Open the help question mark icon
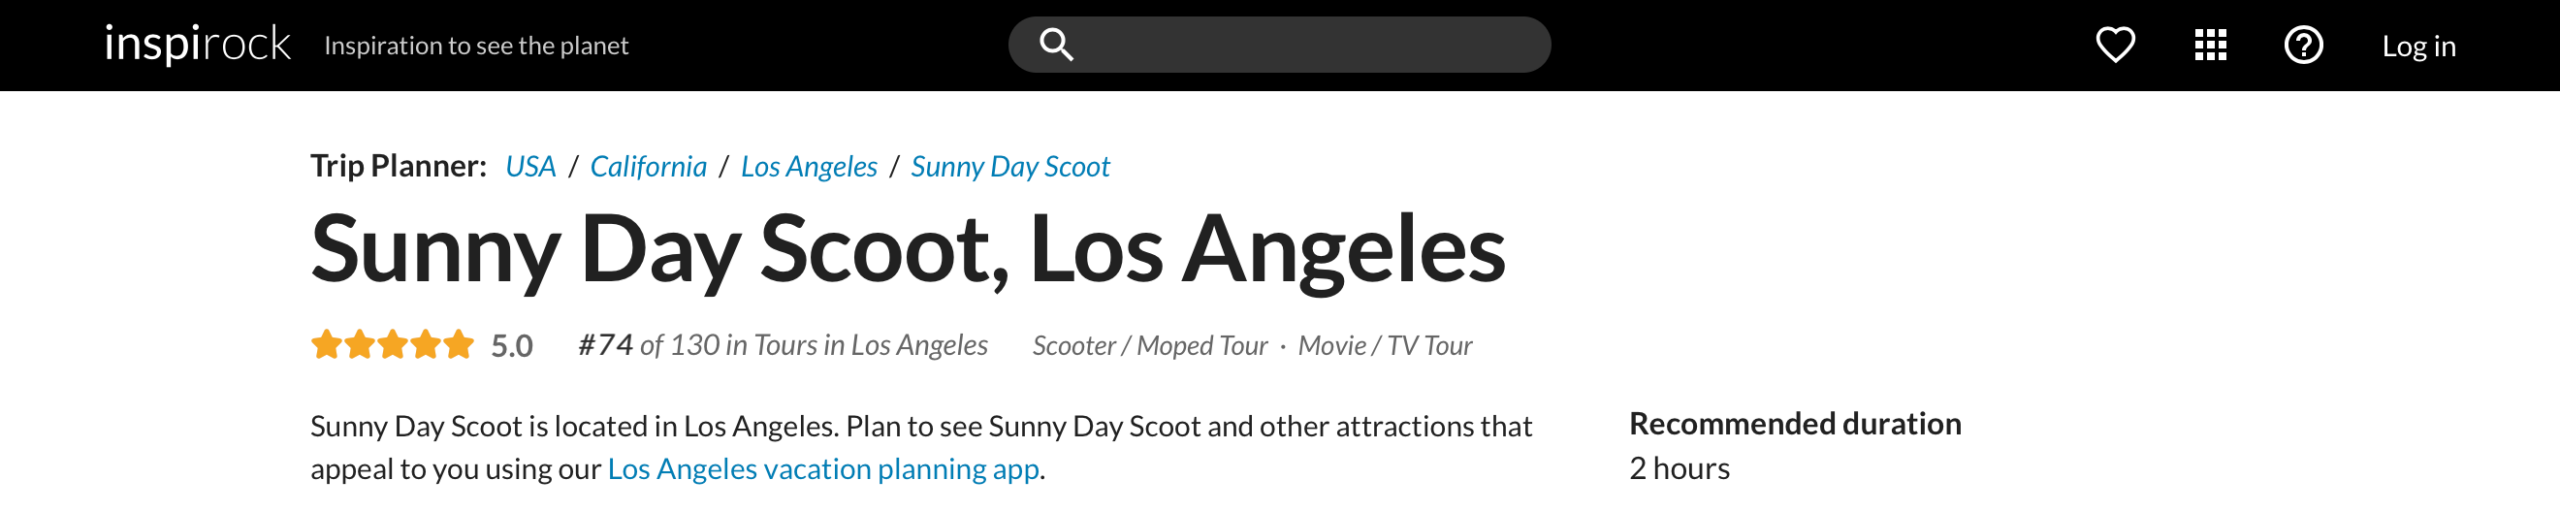This screenshot has height=512, width=2560. [2303, 45]
